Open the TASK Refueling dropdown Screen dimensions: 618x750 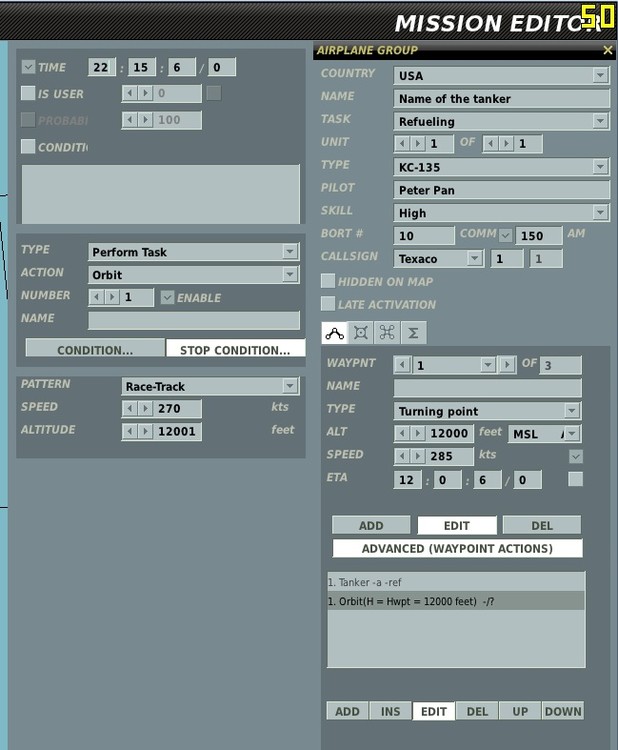click(600, 121)
